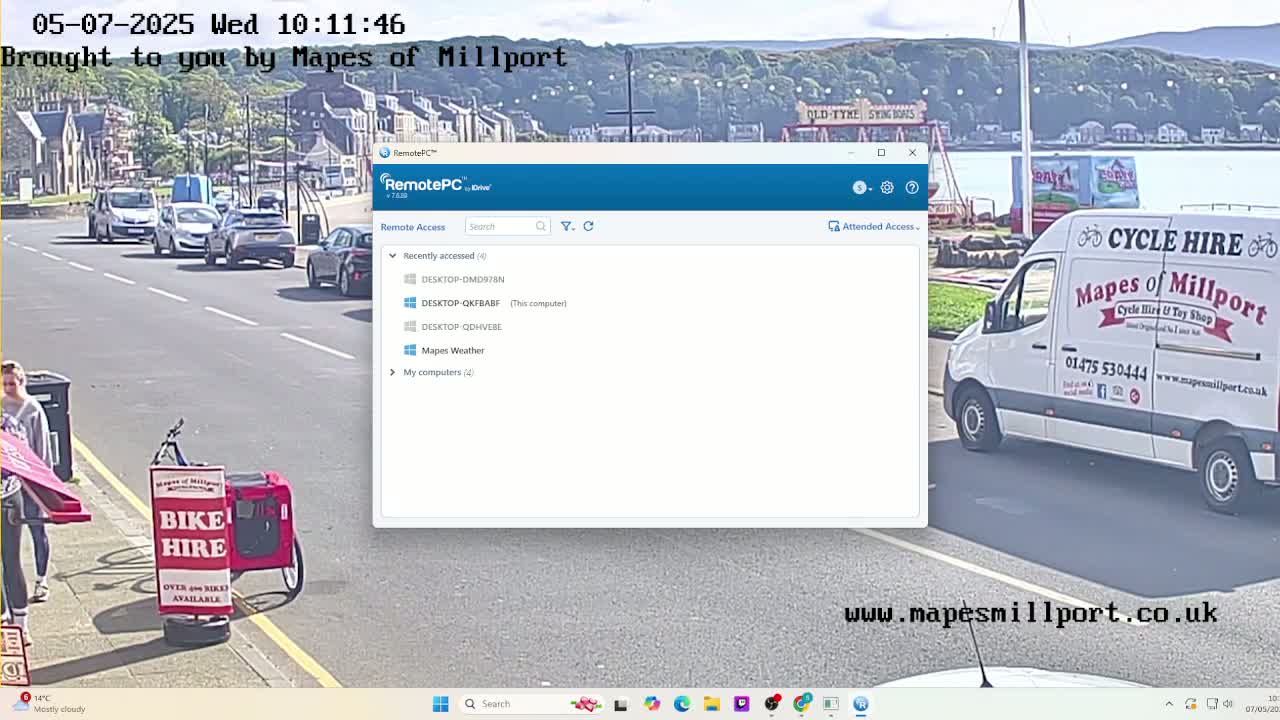Collapse the Recently accessed group
This screenshot has width=1280, height=720.
pos(392,256)
